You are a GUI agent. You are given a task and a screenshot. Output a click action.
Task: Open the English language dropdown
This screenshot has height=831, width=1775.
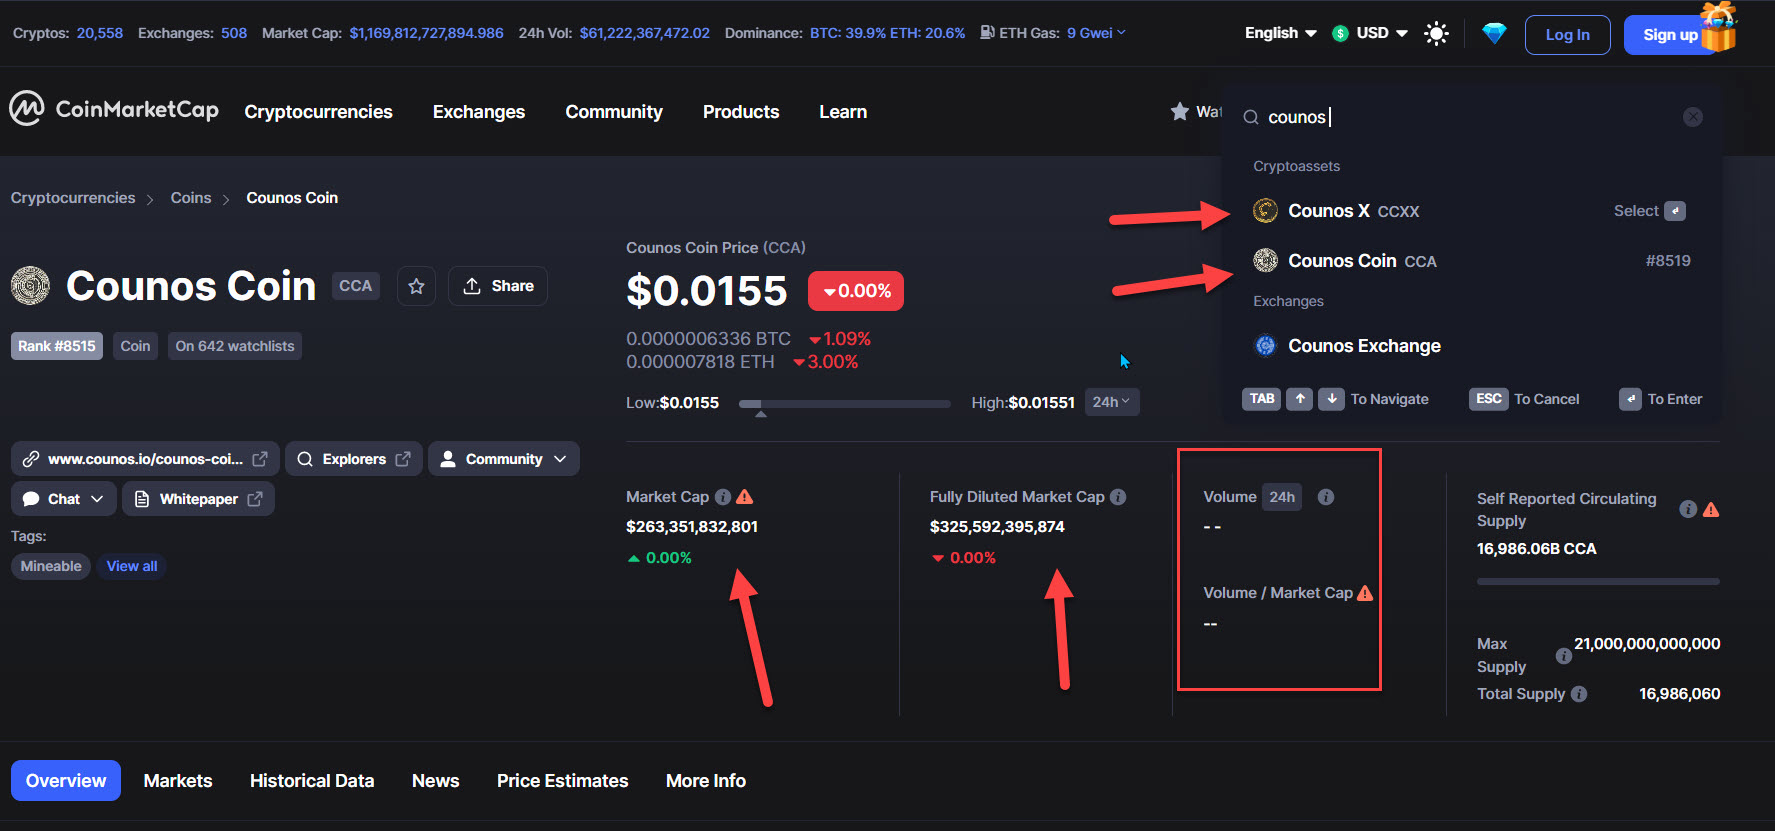(x=1281, y=33)
